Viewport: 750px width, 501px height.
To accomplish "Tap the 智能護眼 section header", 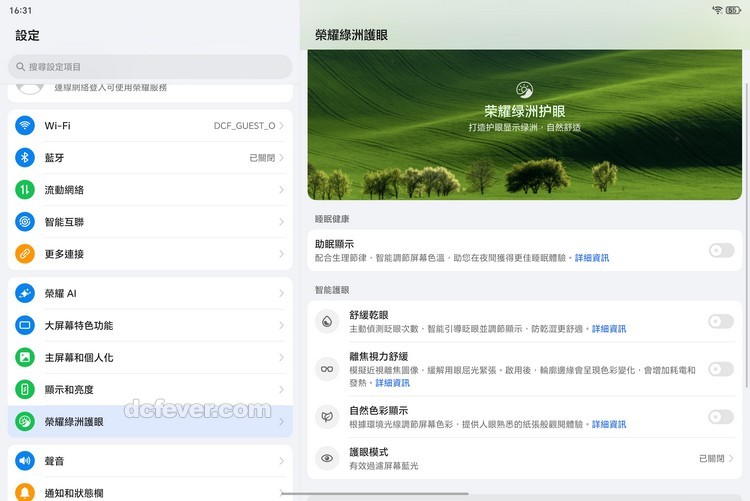I will pyautogui.click(x=332, y=289).
